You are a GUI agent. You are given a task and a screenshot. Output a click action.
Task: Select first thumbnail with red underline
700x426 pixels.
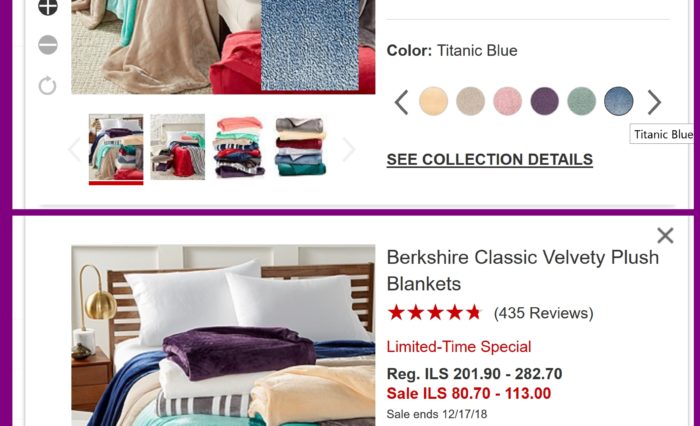pos(116,147)
